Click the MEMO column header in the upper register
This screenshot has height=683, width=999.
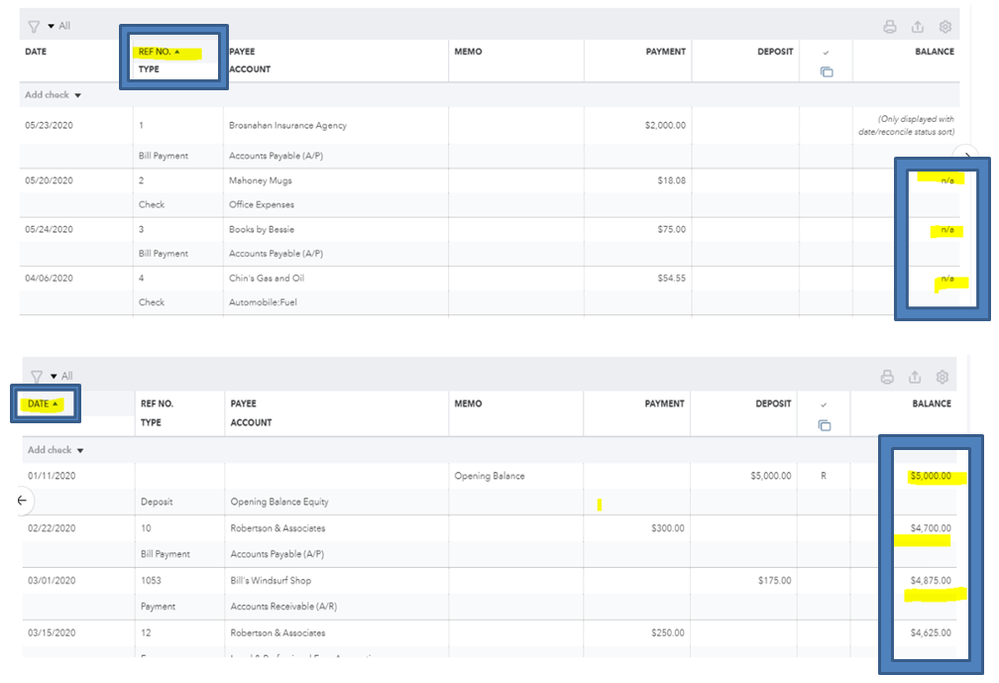click(x=468, y=52)
